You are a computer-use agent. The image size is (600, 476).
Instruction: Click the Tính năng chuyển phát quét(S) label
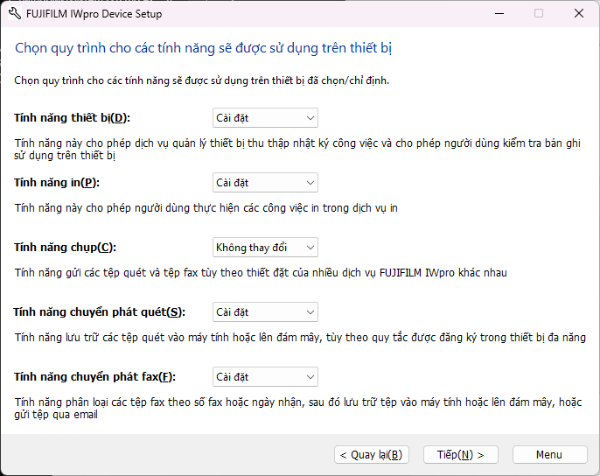tap(99, 312)
